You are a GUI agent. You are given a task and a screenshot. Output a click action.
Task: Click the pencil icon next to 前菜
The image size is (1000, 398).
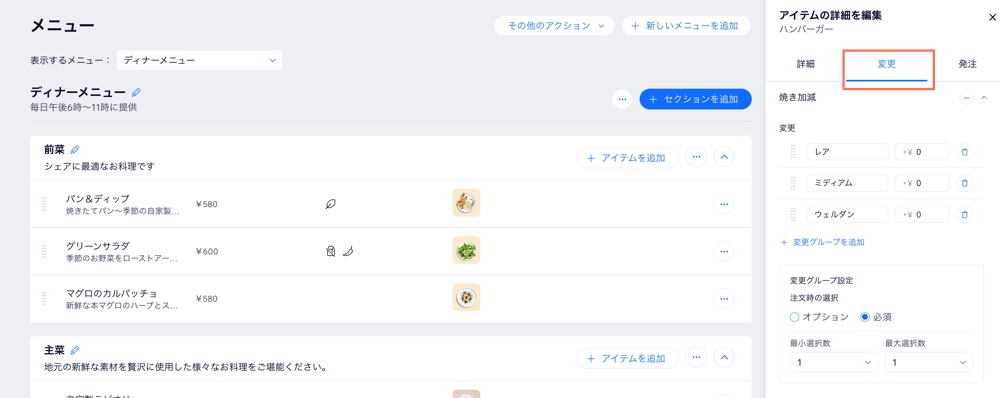click(75, 150)
